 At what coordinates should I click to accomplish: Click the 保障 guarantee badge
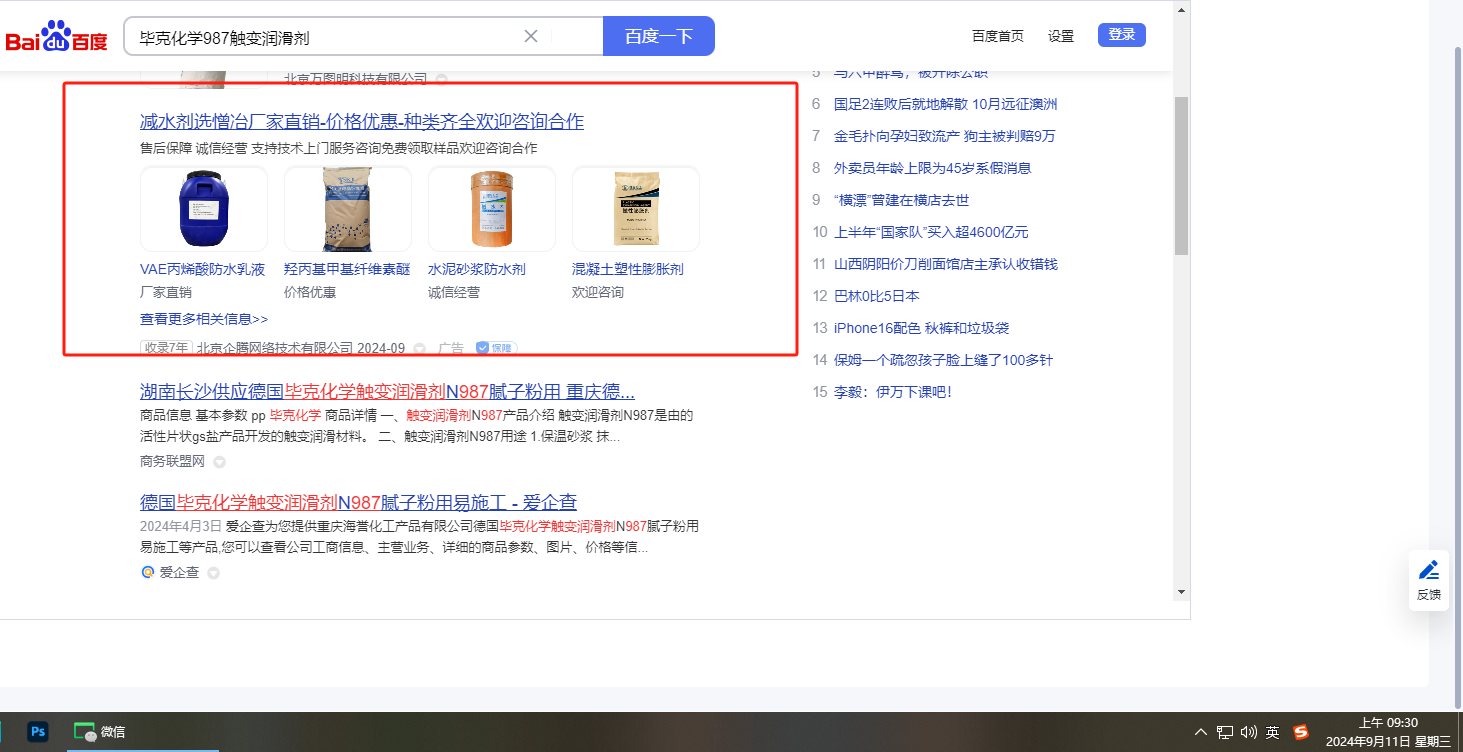click(496, 348)
